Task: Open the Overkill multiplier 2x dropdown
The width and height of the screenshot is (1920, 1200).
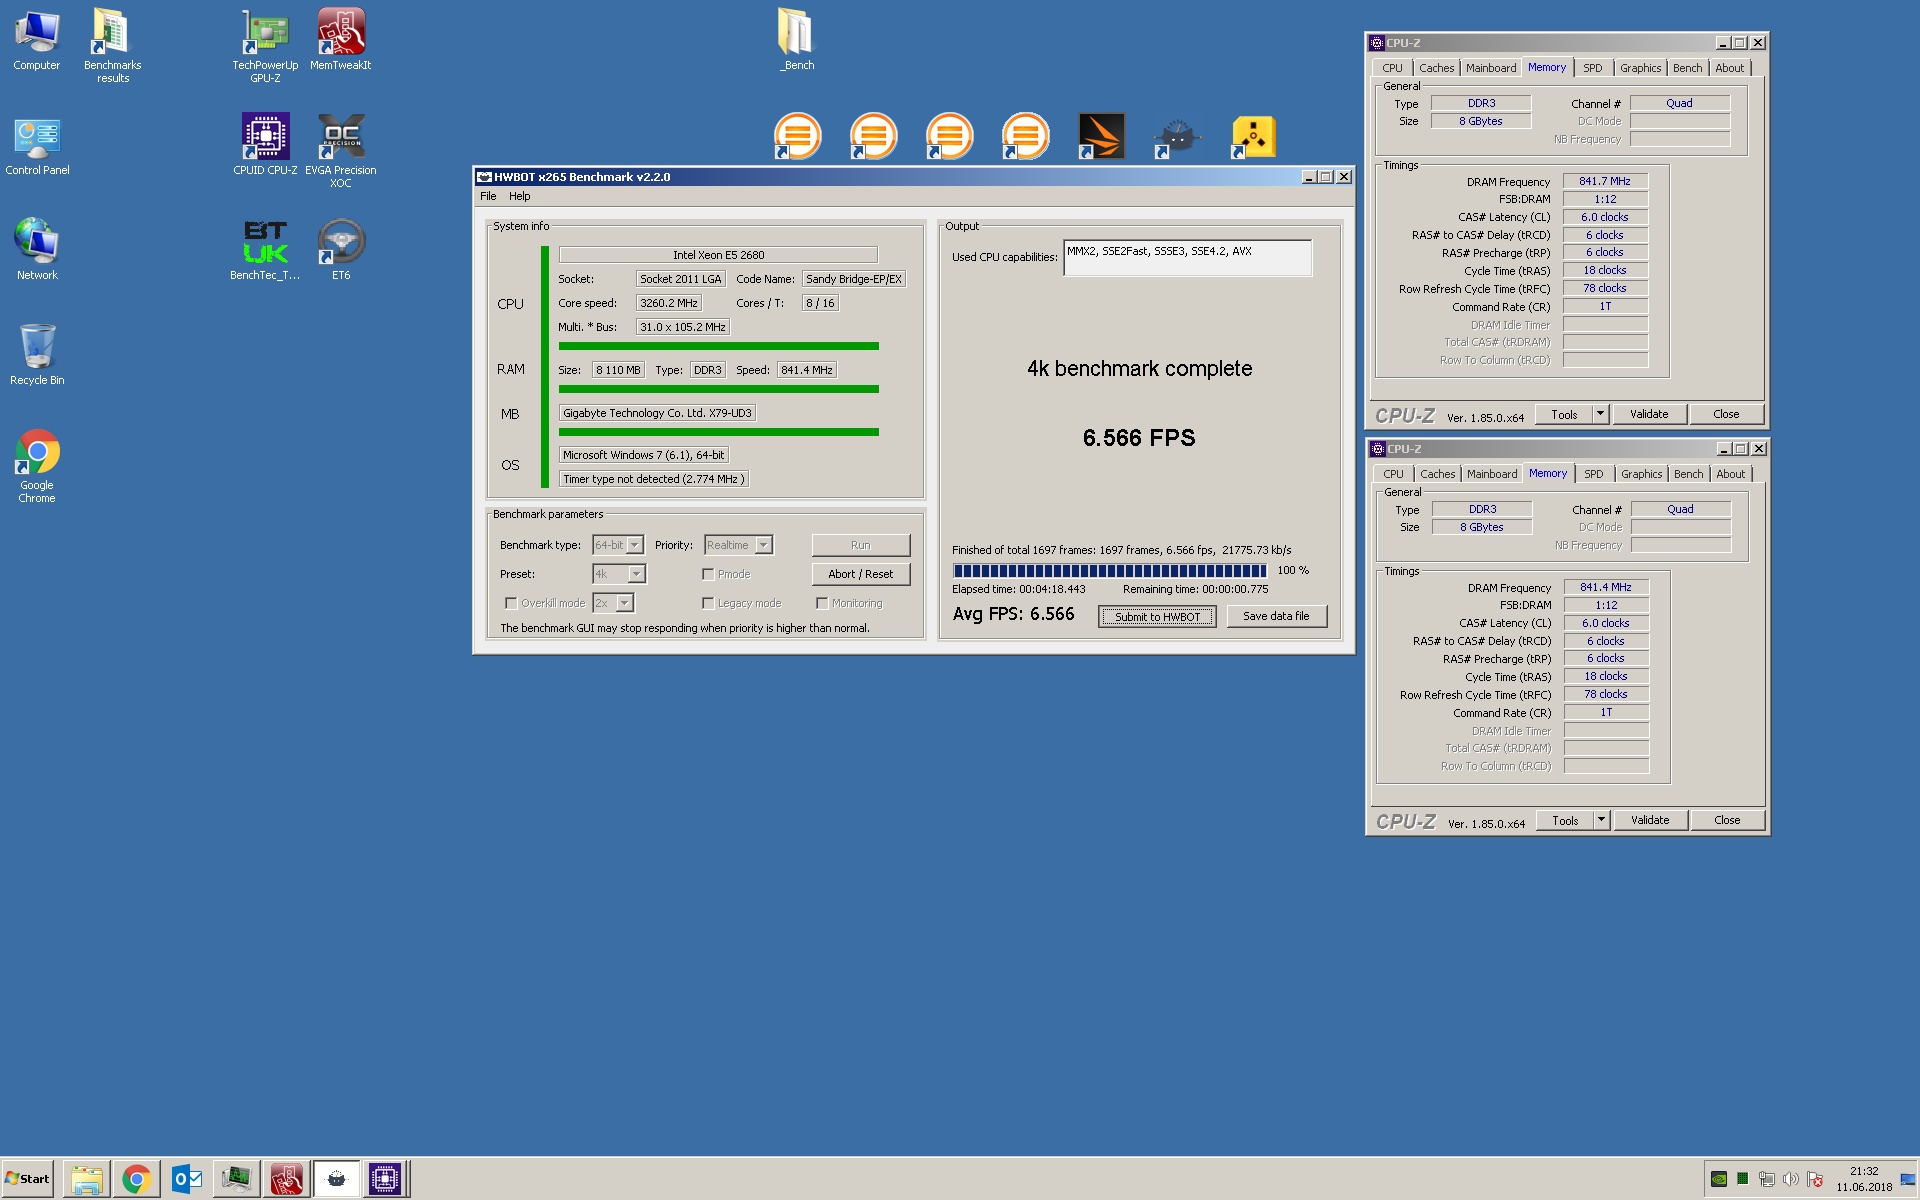Action: pyautogui.click(x=613, y=603)
